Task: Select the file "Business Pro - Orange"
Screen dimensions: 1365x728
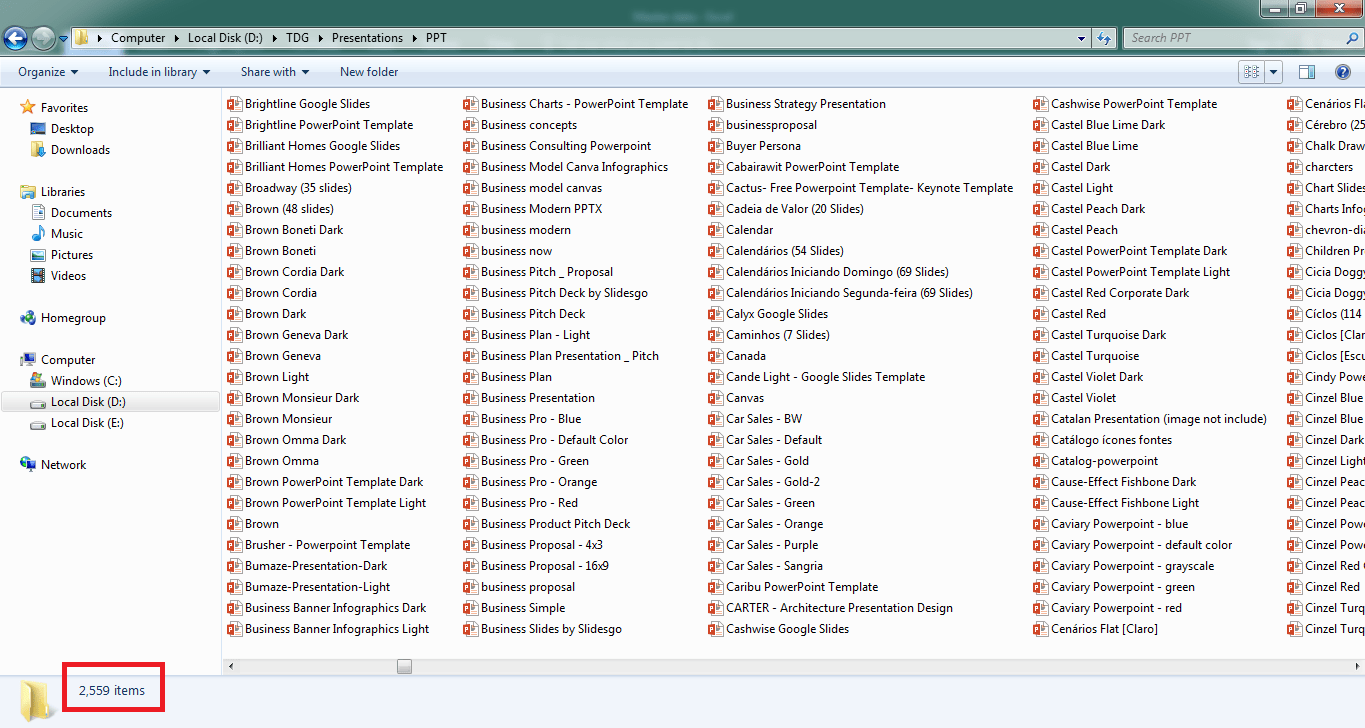Action: (x=539, y=482)
